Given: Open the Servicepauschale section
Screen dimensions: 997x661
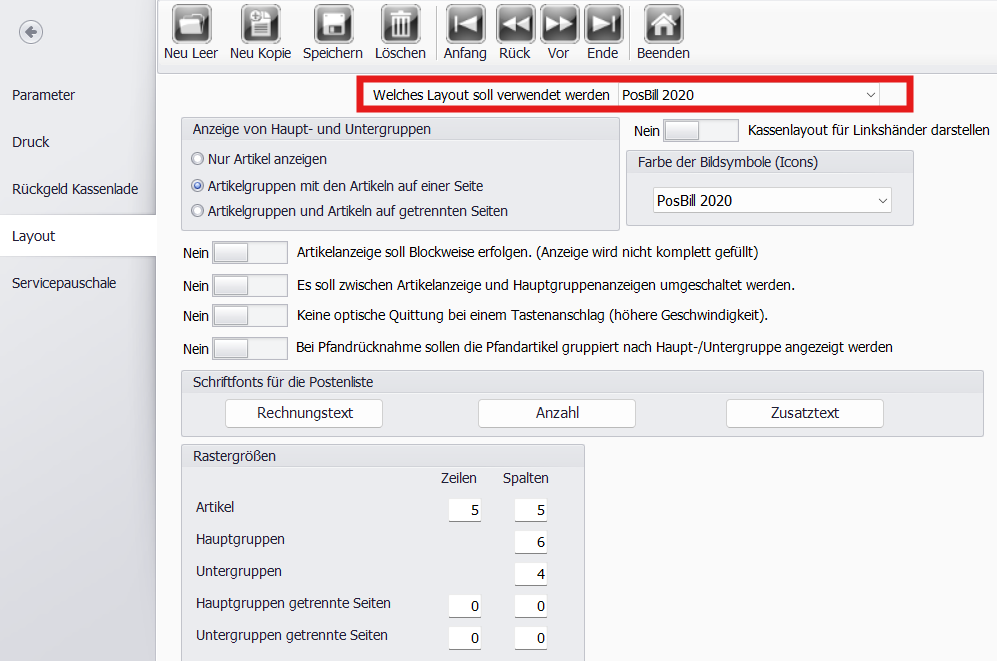Looking at the screenshot, I should click(64, 283).
